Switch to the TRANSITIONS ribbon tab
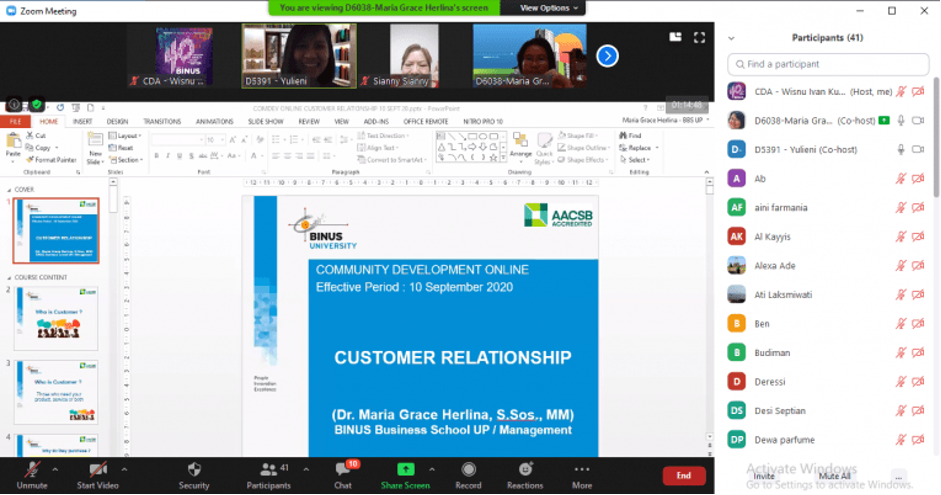 click(x=162, y=121)
